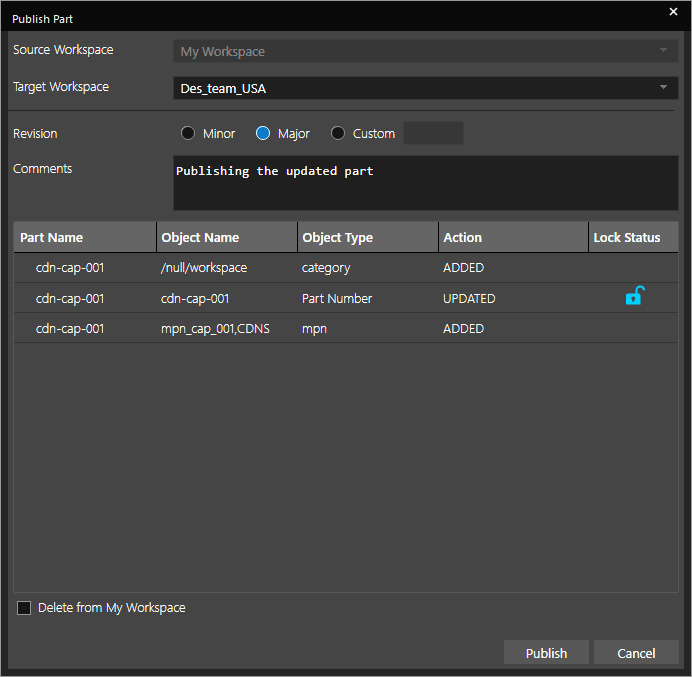Sort by Lock Status column header
The width and height of the screenshot is (692, 677).
(x=633, y=237)
